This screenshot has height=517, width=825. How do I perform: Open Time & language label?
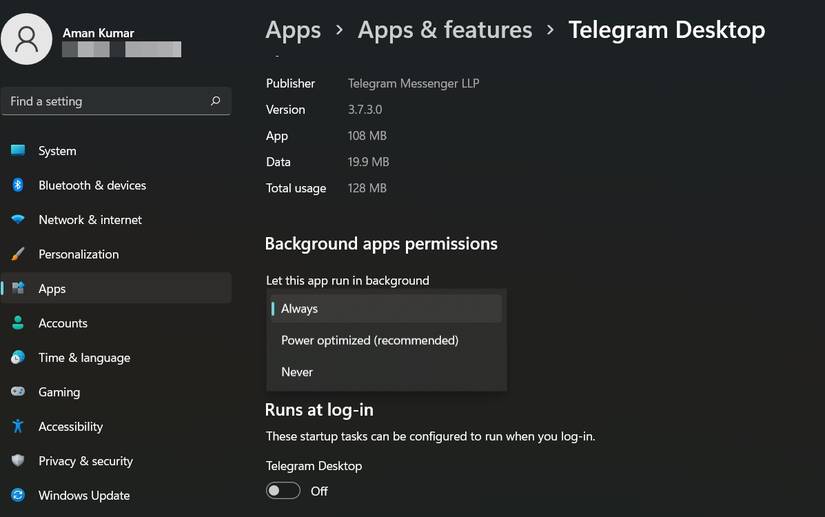click(x=84, y=358)
